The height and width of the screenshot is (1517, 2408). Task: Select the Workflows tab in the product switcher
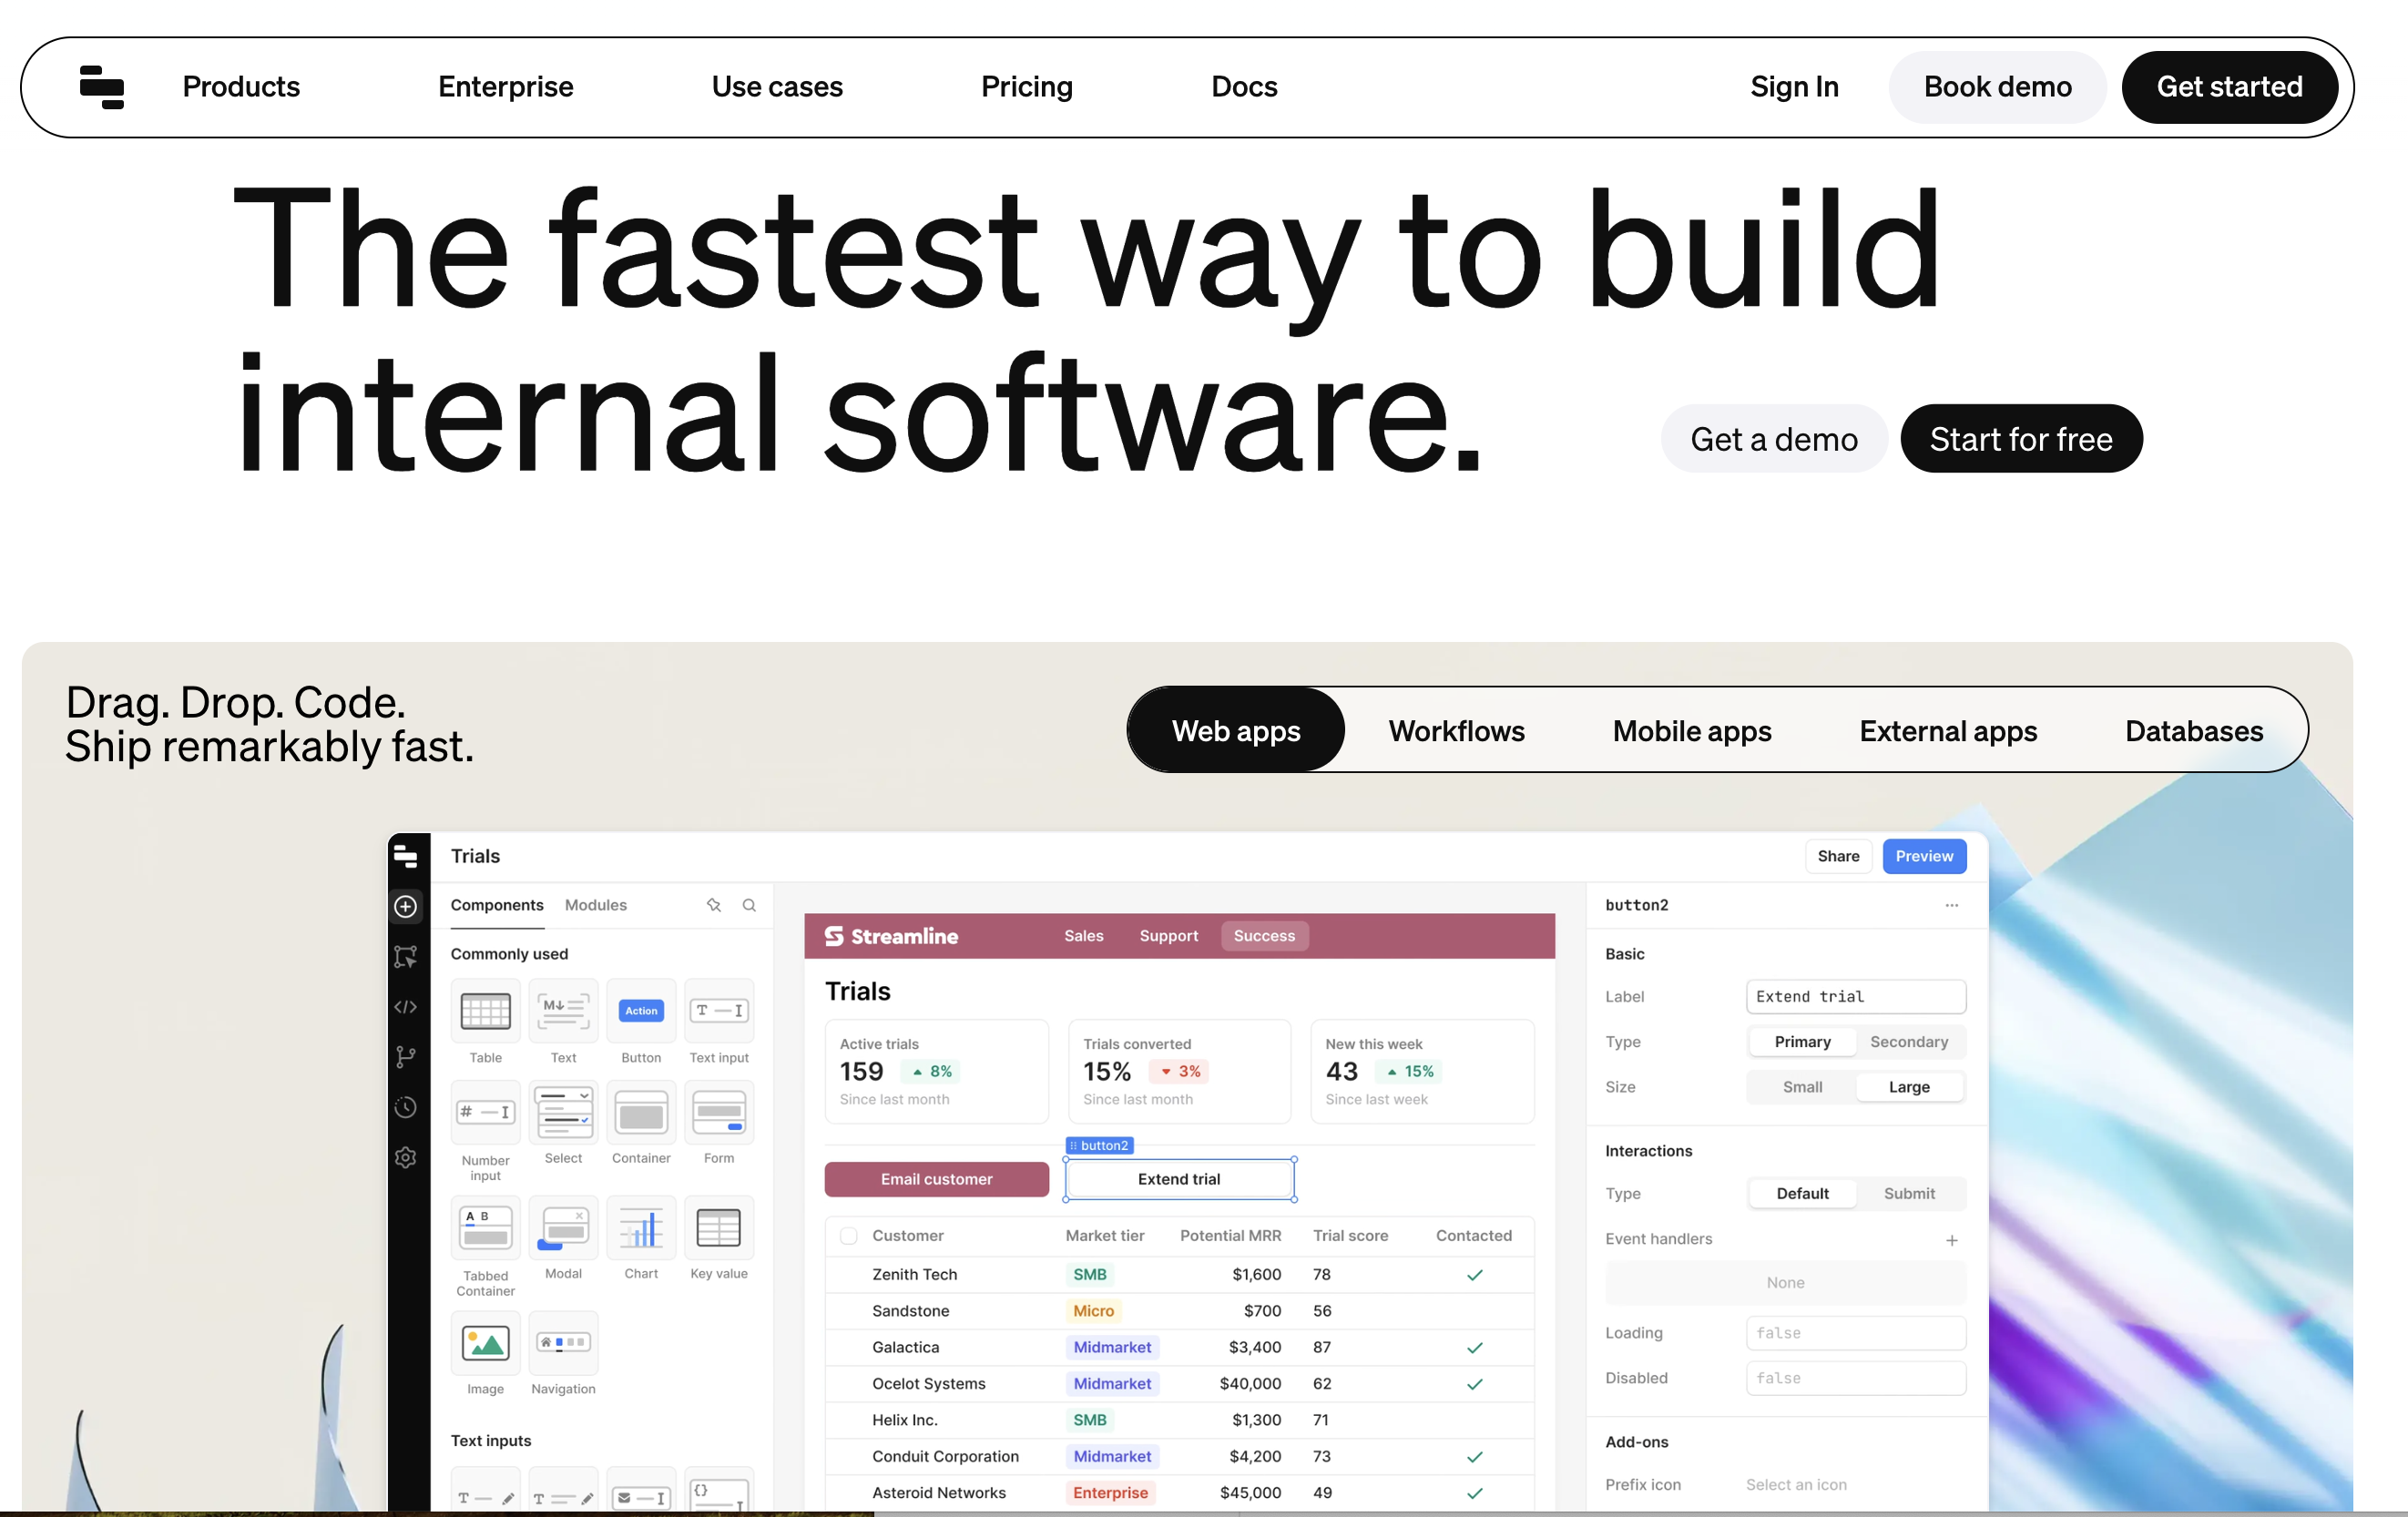(1456, 731)
